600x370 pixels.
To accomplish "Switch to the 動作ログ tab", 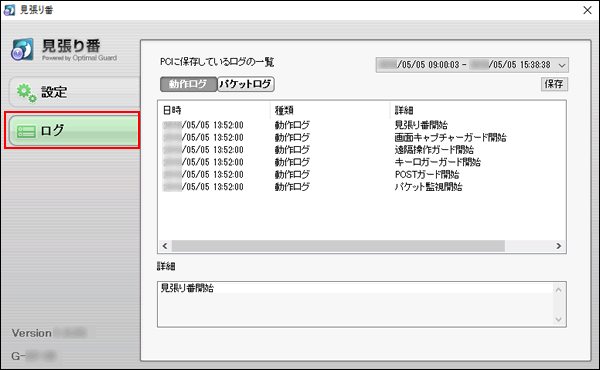I will pyautogui.click(x=188, y=84).
